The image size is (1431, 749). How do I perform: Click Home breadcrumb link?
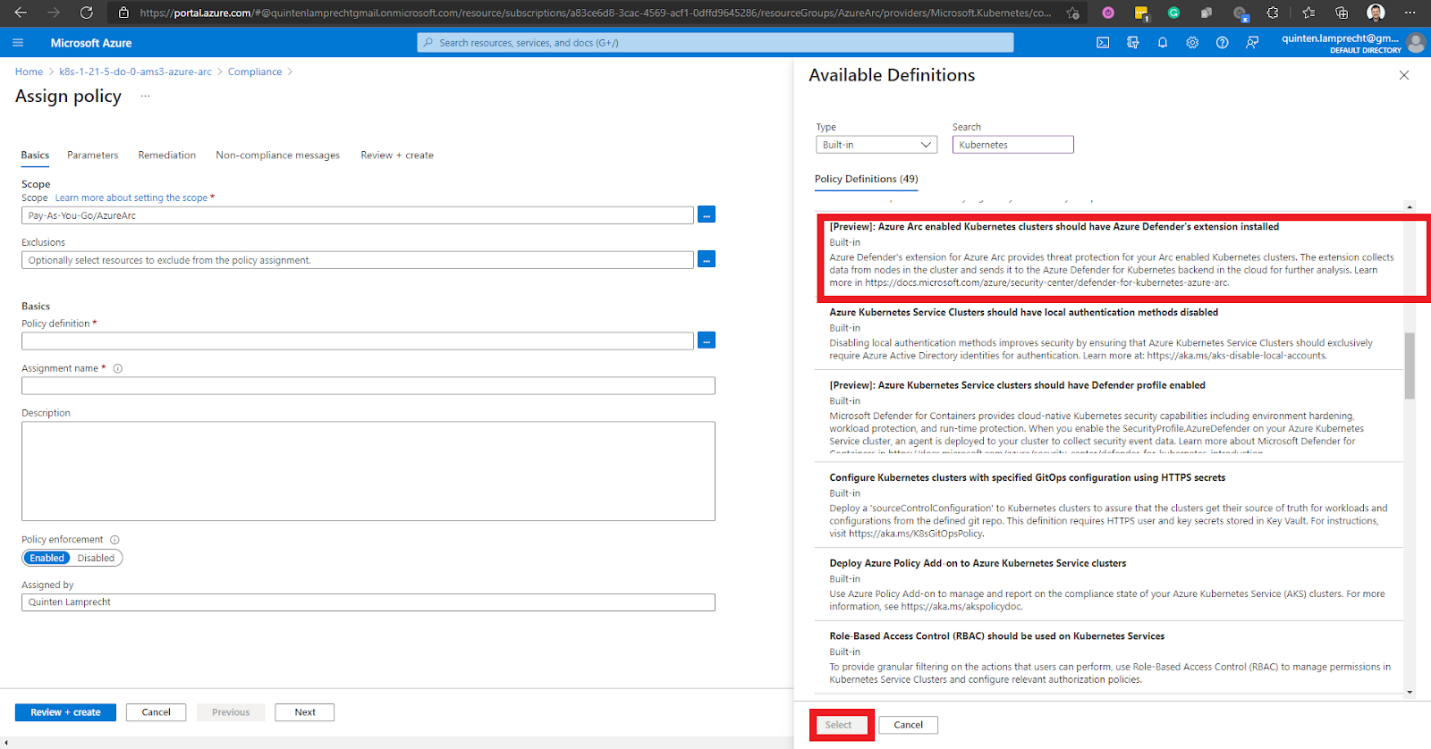29,72
